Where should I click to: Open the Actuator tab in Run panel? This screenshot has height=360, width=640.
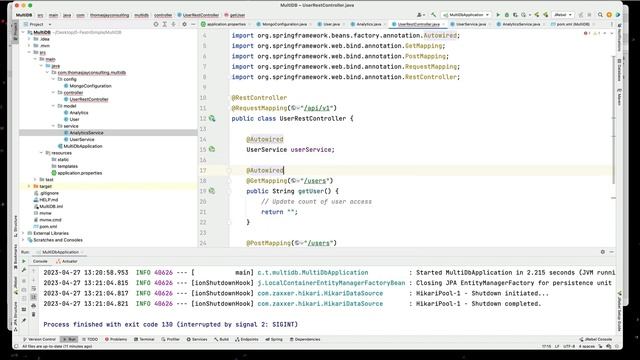point(67,261)
